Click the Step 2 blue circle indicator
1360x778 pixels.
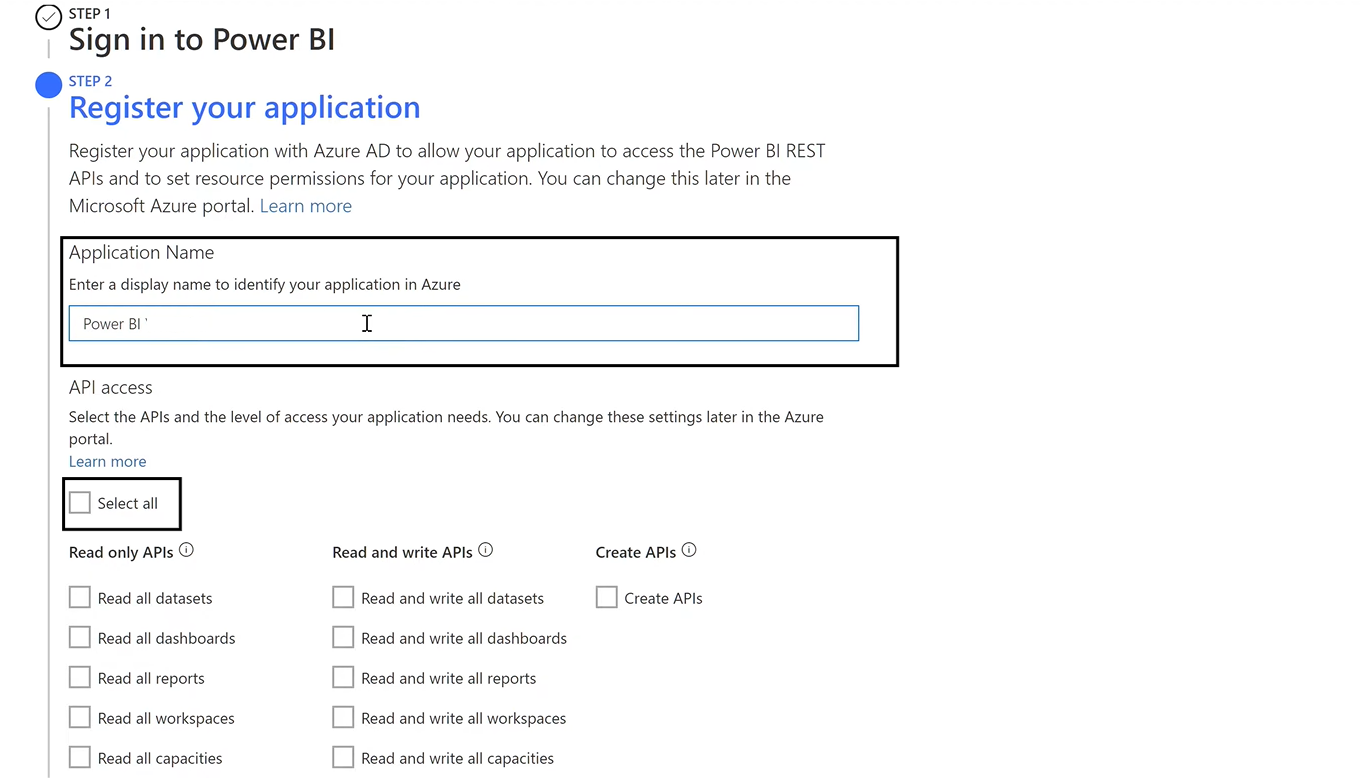(48, 85)
